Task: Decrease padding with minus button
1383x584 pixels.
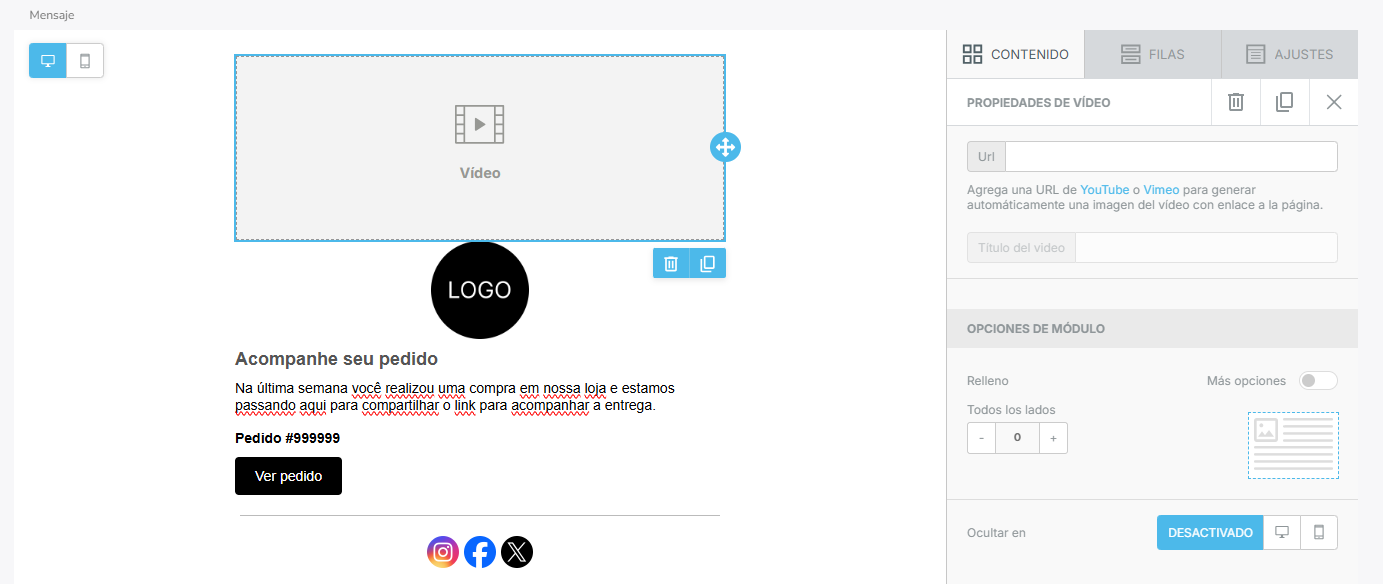Action: tap(982, 438)
